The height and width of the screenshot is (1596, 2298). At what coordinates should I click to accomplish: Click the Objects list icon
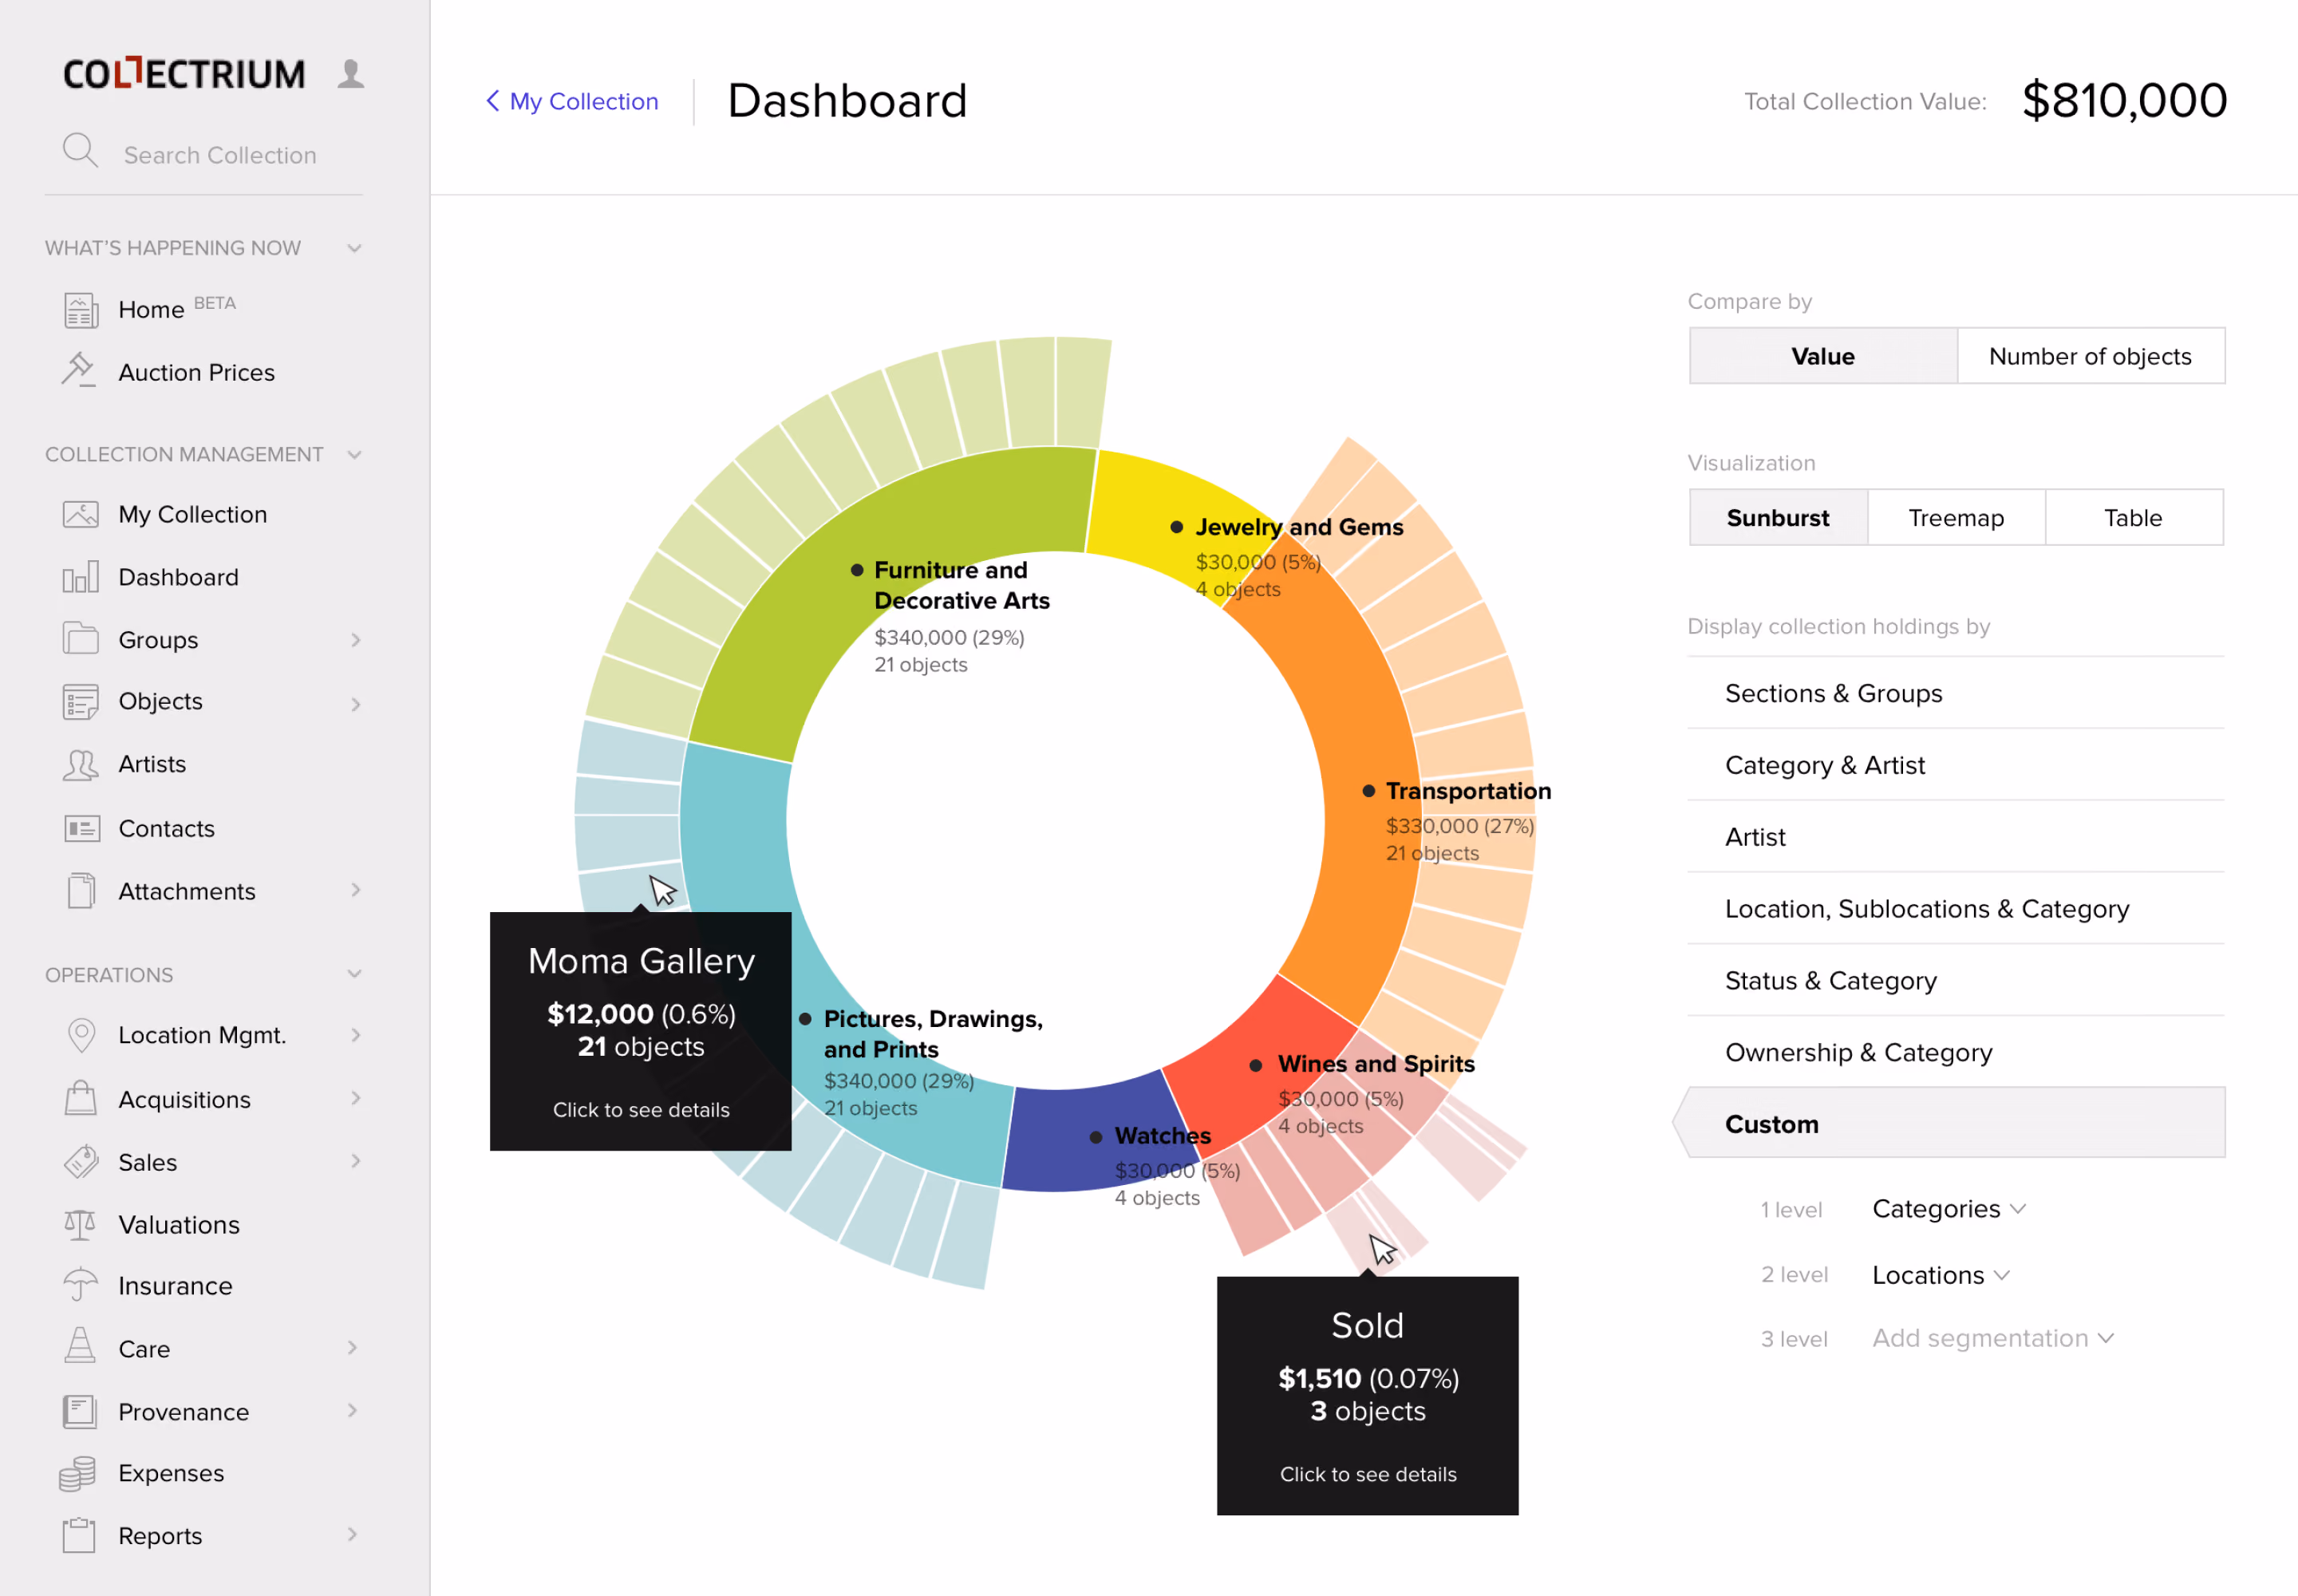tap(81, 702)
